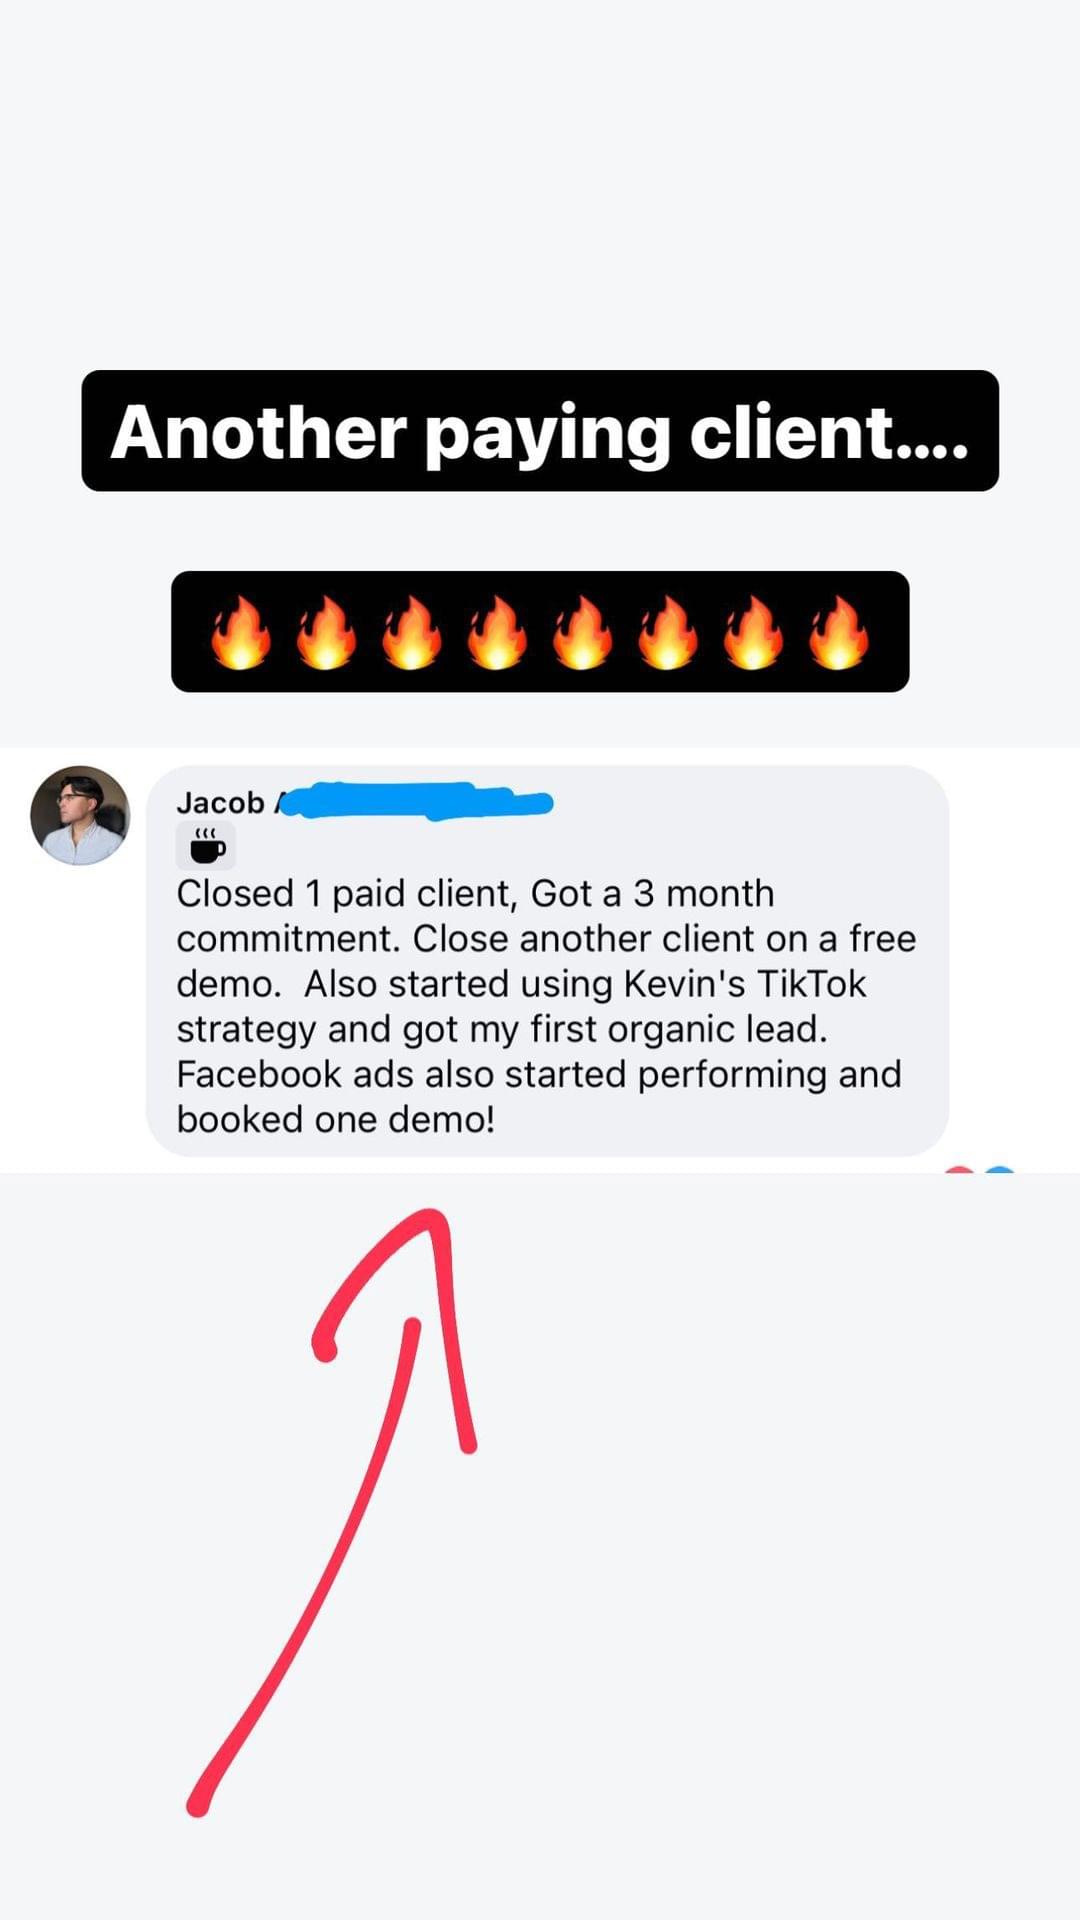Select the coffee cup badge icon
Screen dimensions: 1080x1920
(x=207, y=846)
